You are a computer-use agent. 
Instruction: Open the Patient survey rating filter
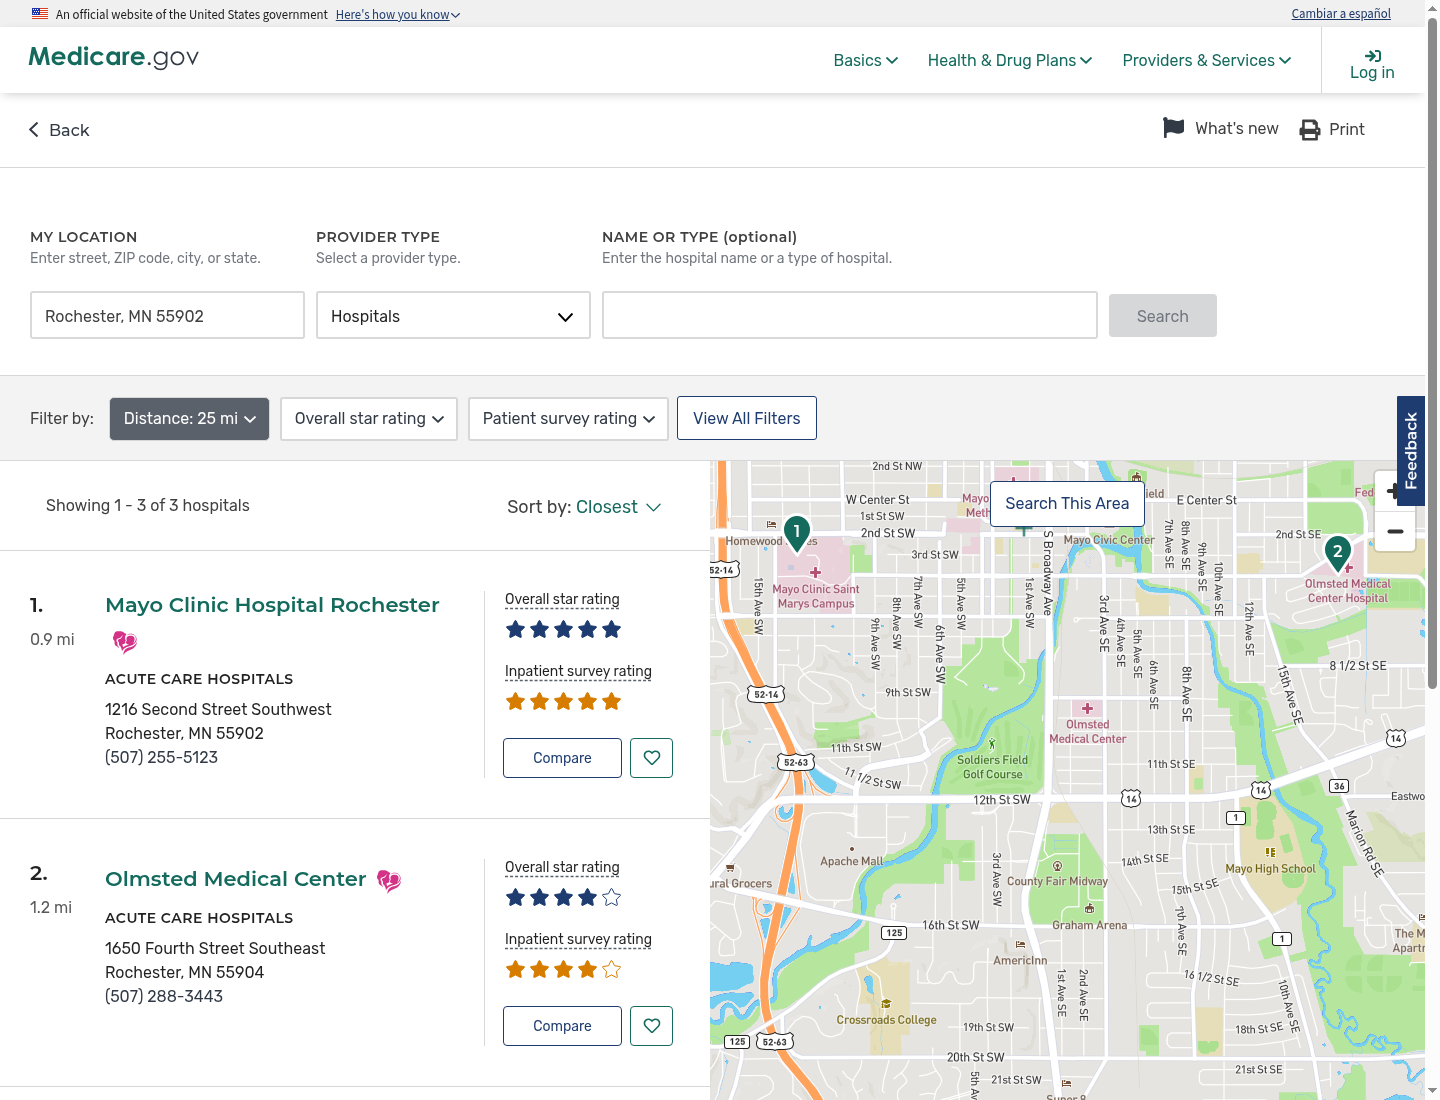click(568, 419)
